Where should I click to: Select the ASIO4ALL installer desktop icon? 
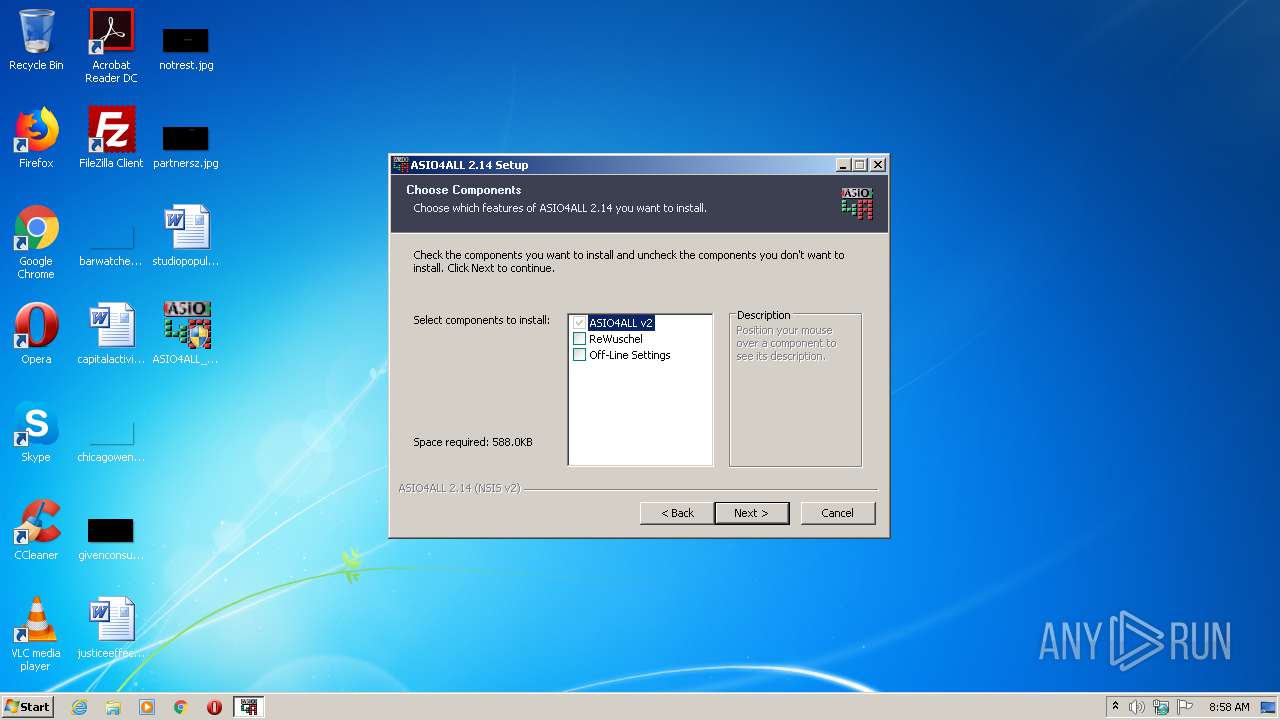[x=186, y=334]
